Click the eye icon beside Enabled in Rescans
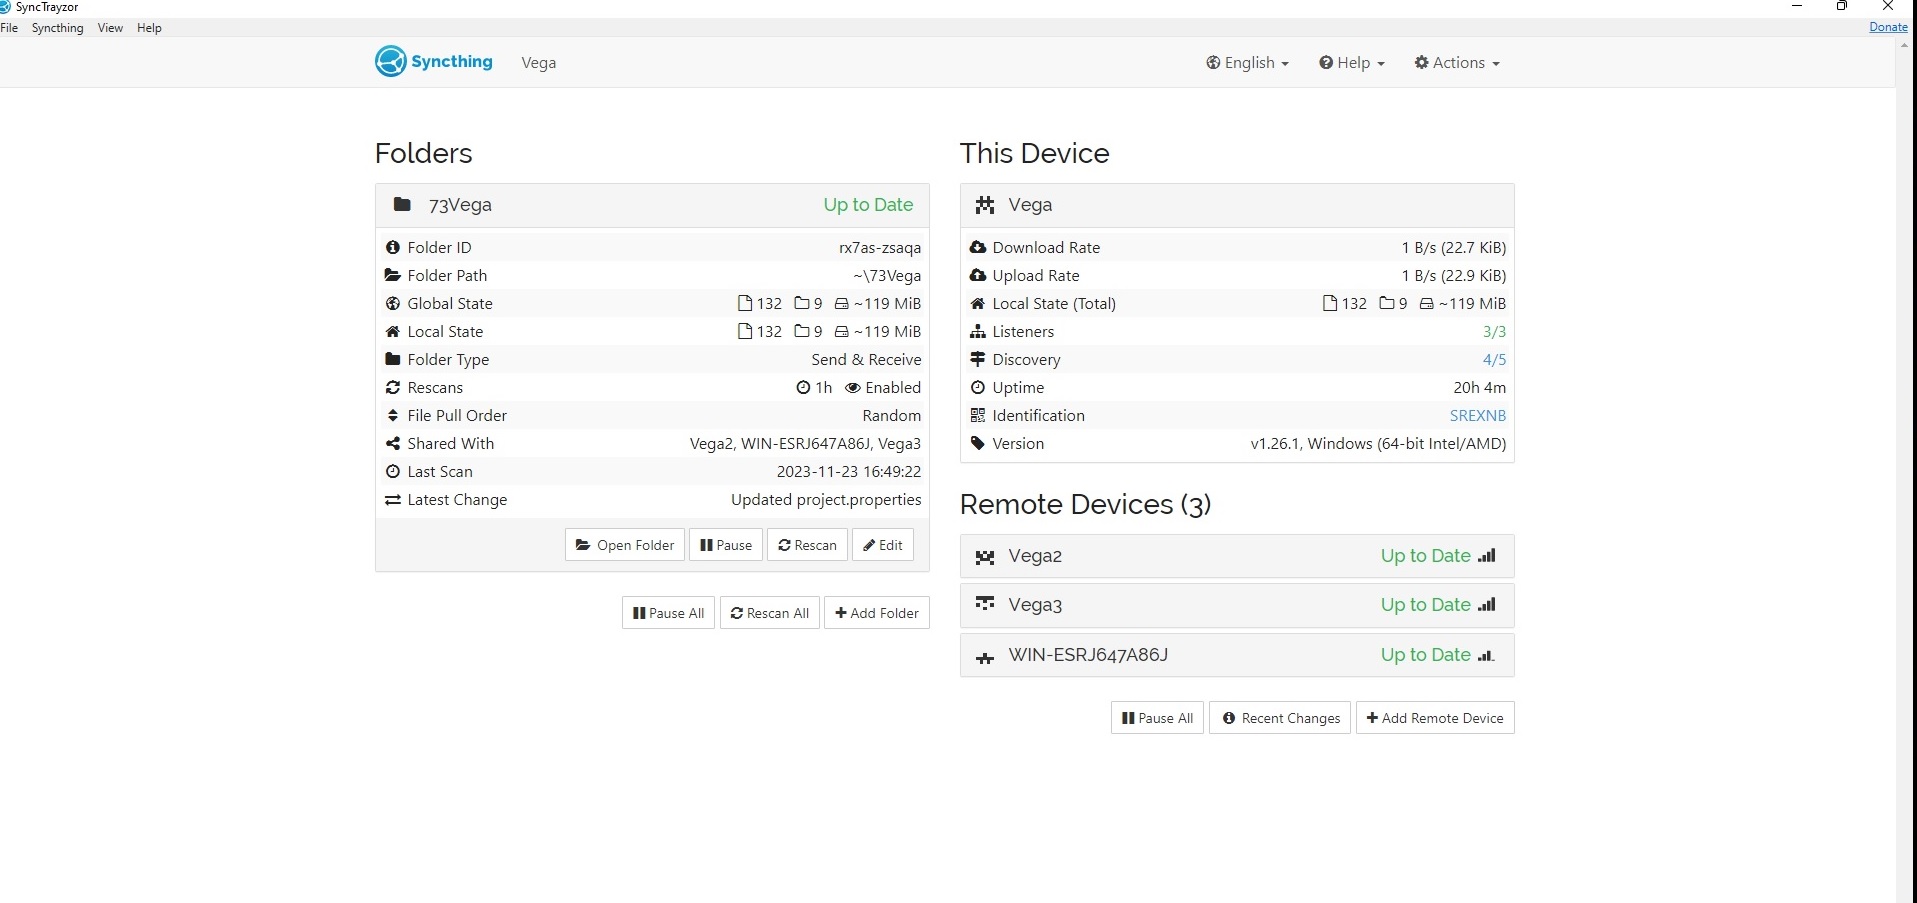This screenshot has height=903, width=1917. (853, 387)
